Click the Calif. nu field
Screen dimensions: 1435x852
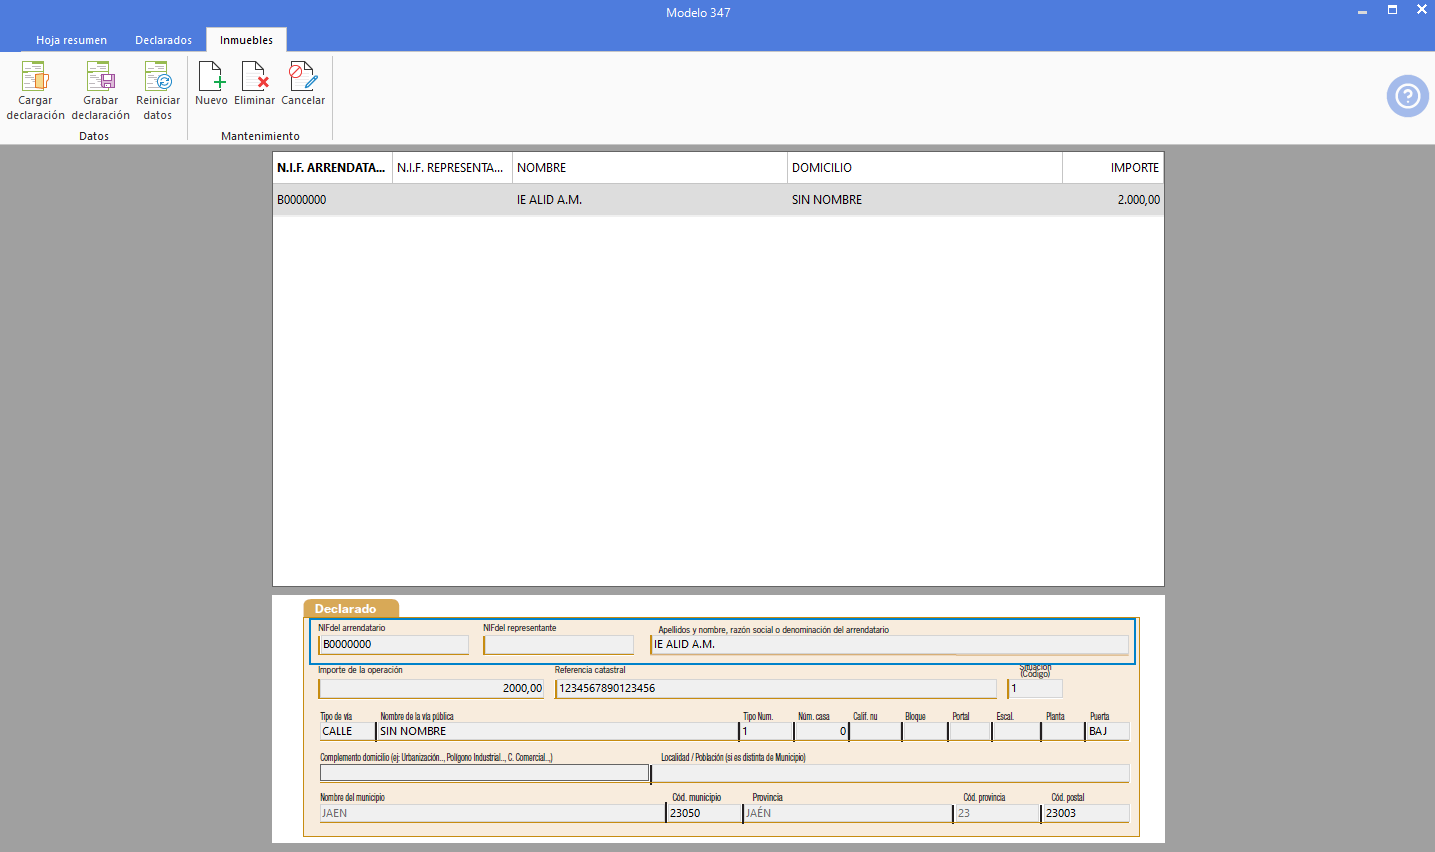pos(875,732)
